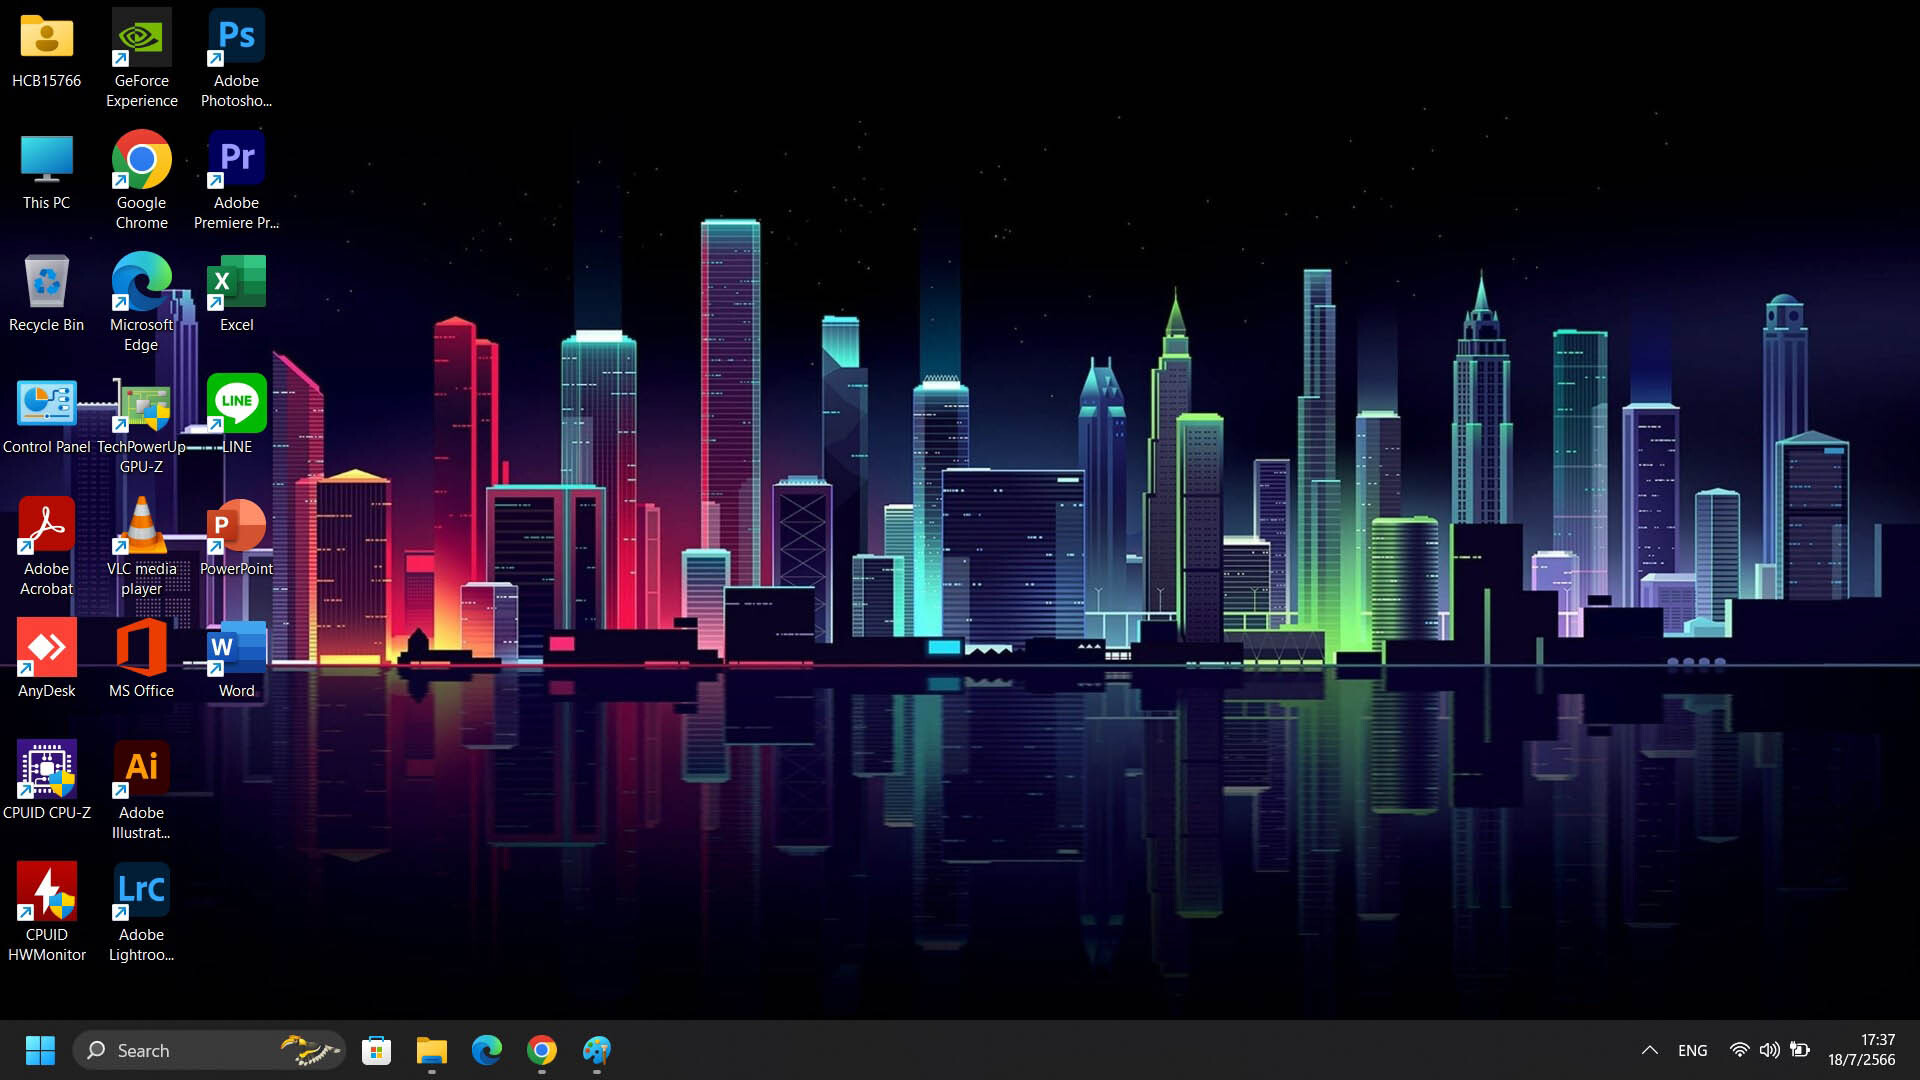The height and width of the screenshot is (1080, 1920).
Task: Open the Paint app on taskbar
Action: [597, 1050]
